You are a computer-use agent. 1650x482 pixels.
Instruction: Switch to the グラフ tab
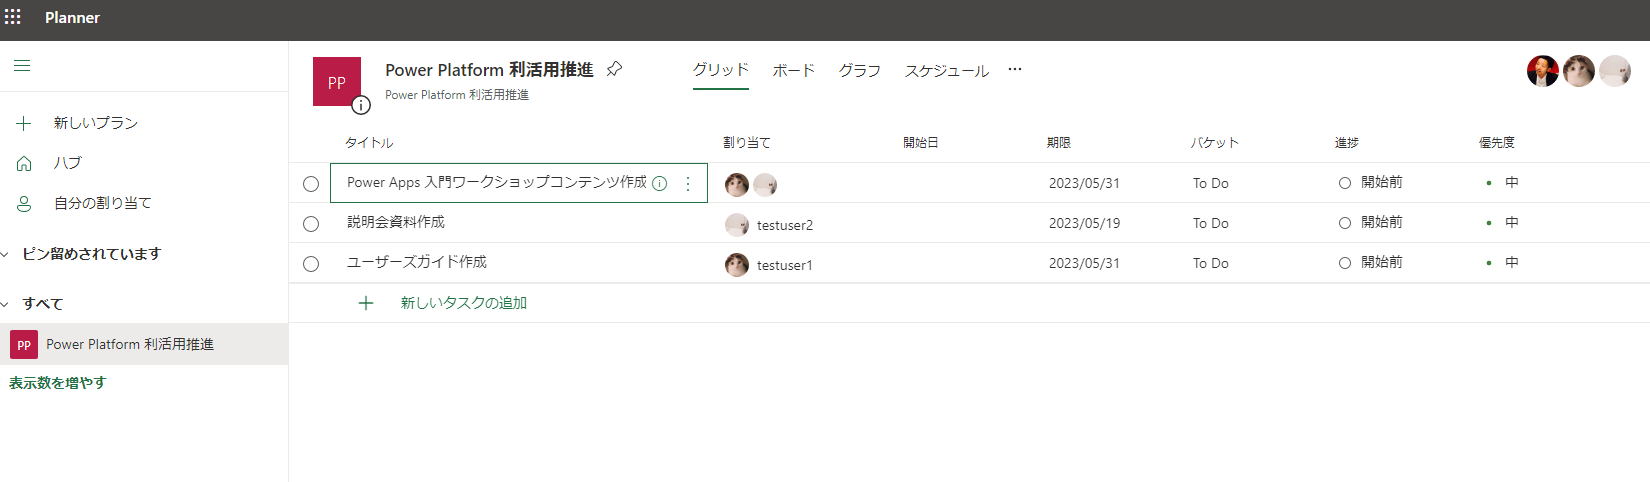860,70
